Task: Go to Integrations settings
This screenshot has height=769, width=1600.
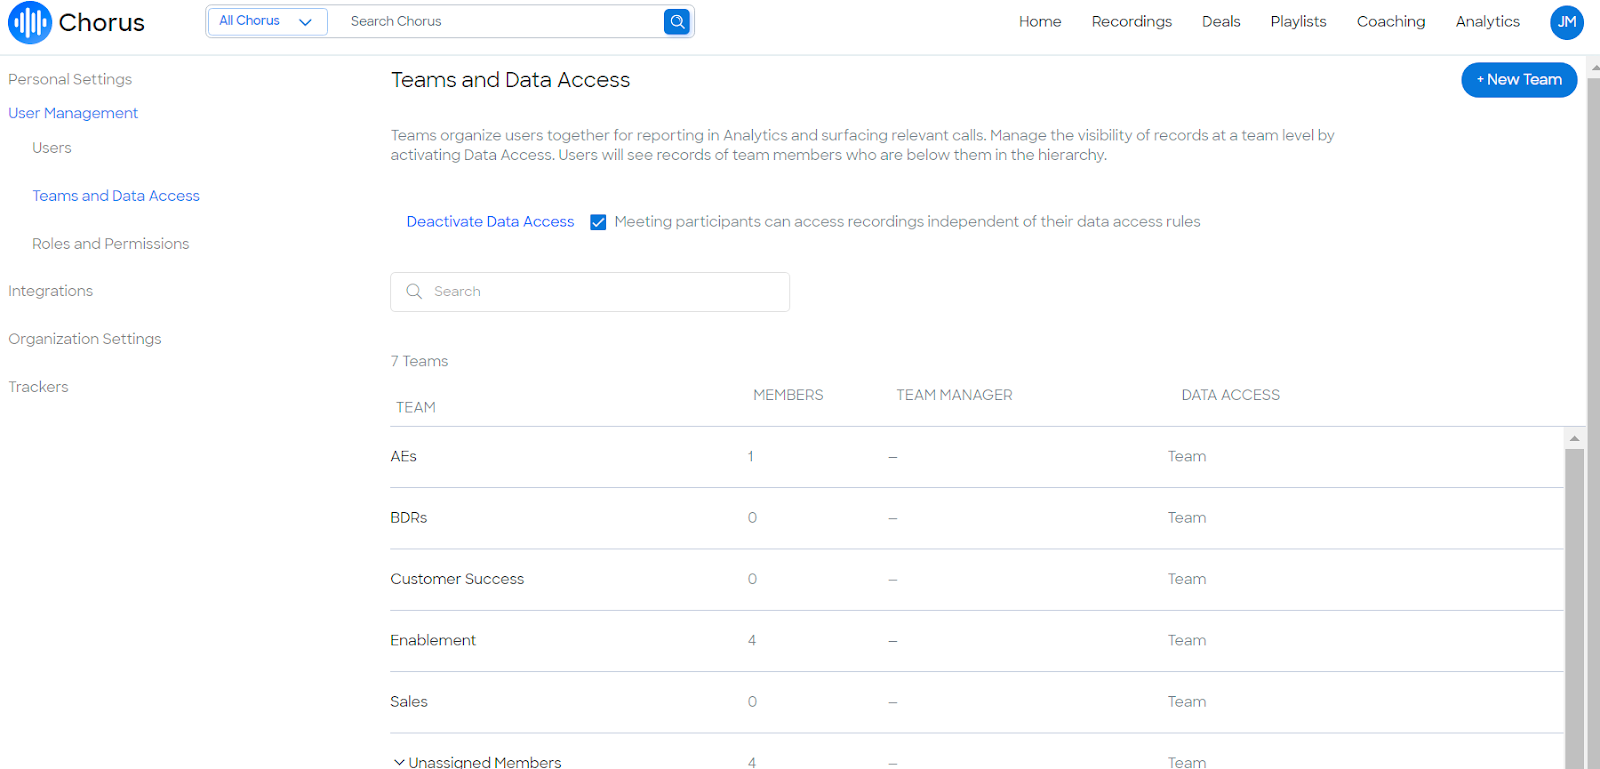Action: pos(50,291)
